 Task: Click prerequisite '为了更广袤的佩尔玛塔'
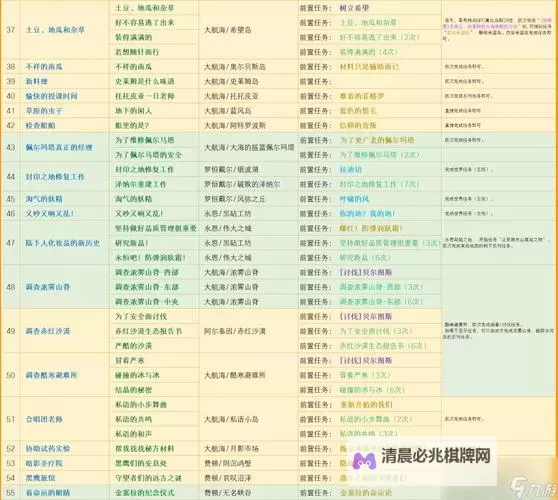377,140
